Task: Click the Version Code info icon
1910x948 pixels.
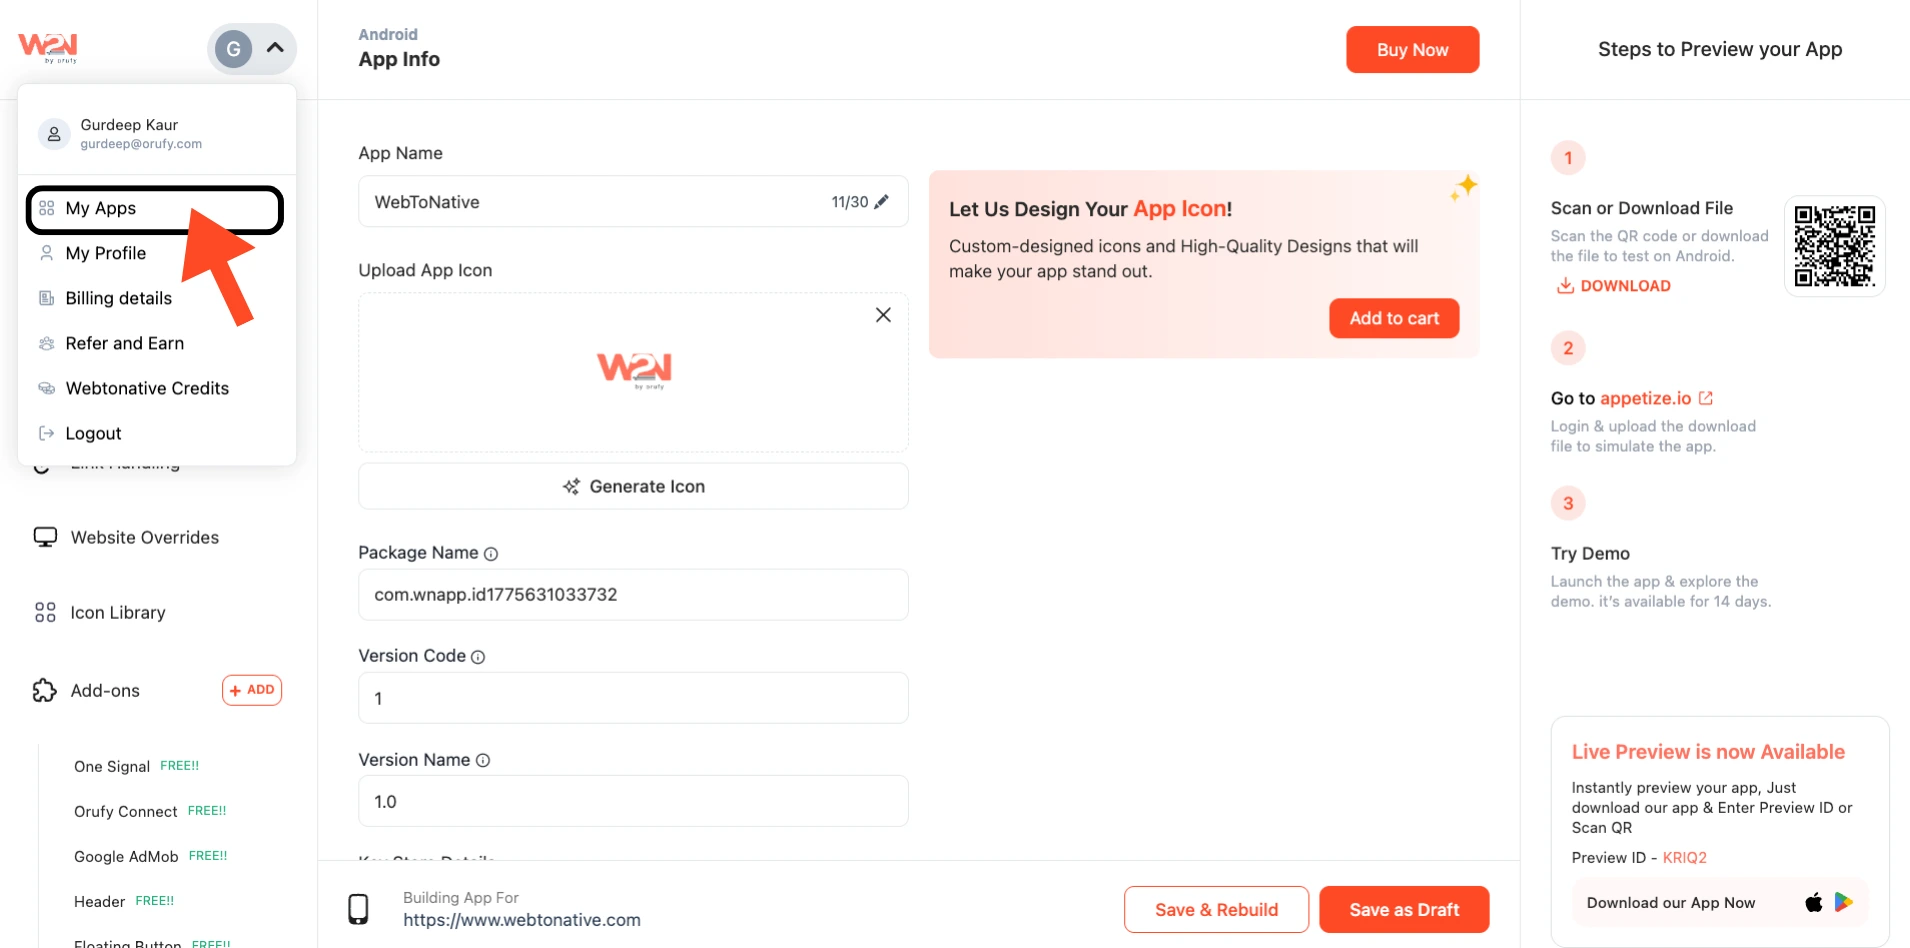Action: click(478, 657)
